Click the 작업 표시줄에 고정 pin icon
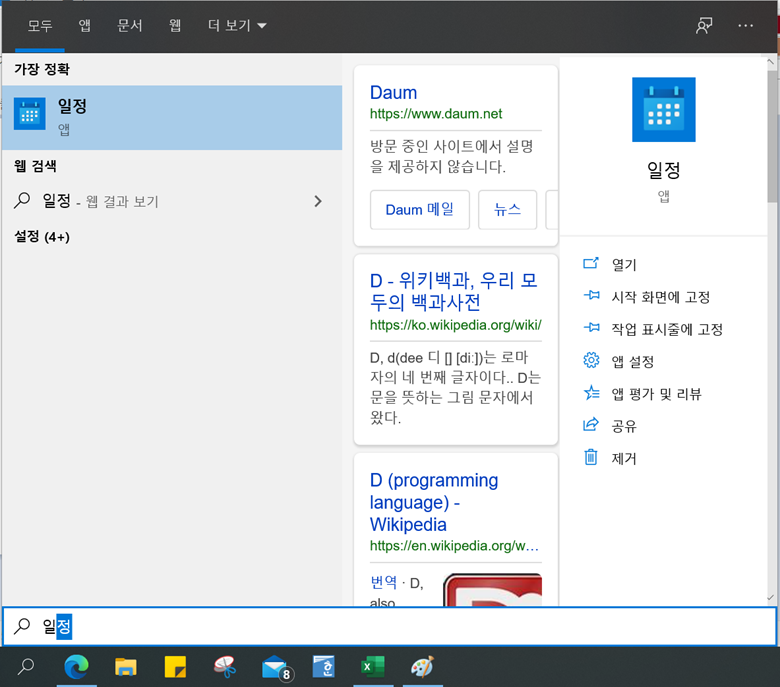 coord(591,327)
